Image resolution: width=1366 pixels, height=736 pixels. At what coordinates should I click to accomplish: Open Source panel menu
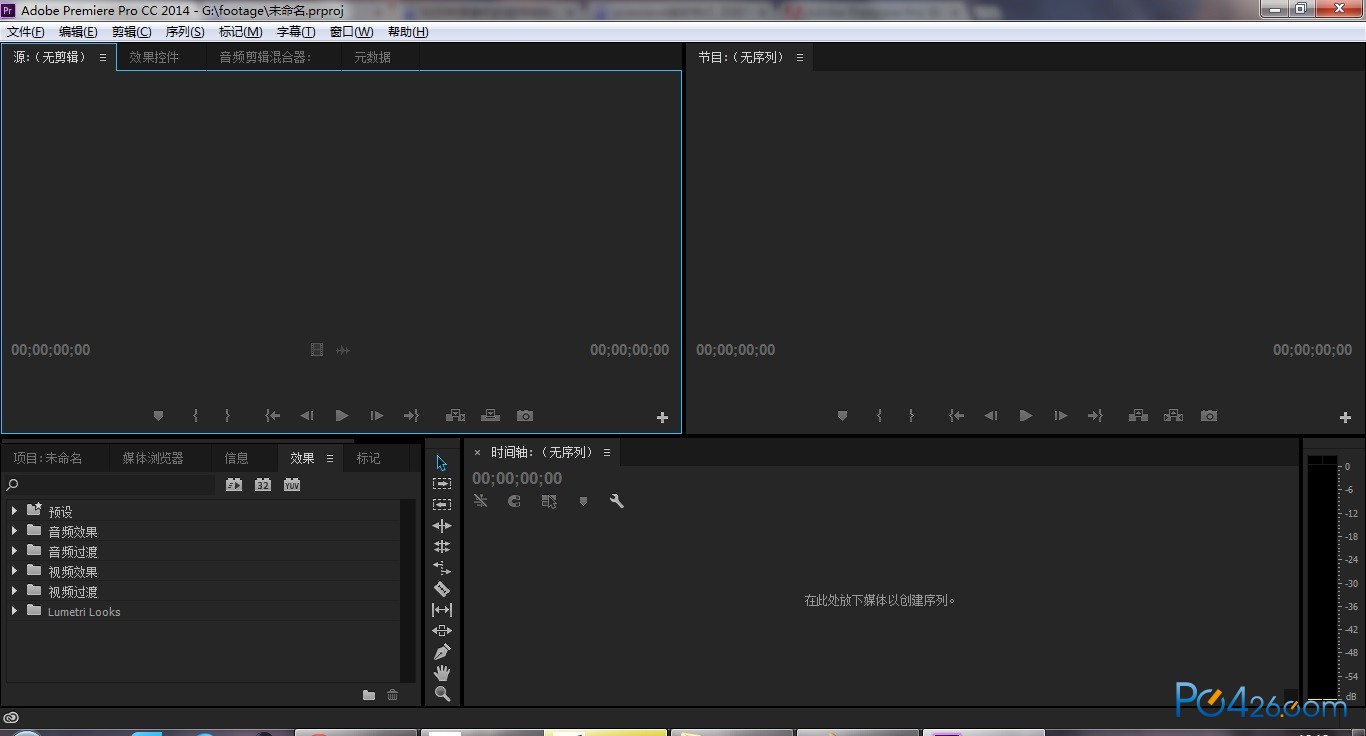click(103, 57)
